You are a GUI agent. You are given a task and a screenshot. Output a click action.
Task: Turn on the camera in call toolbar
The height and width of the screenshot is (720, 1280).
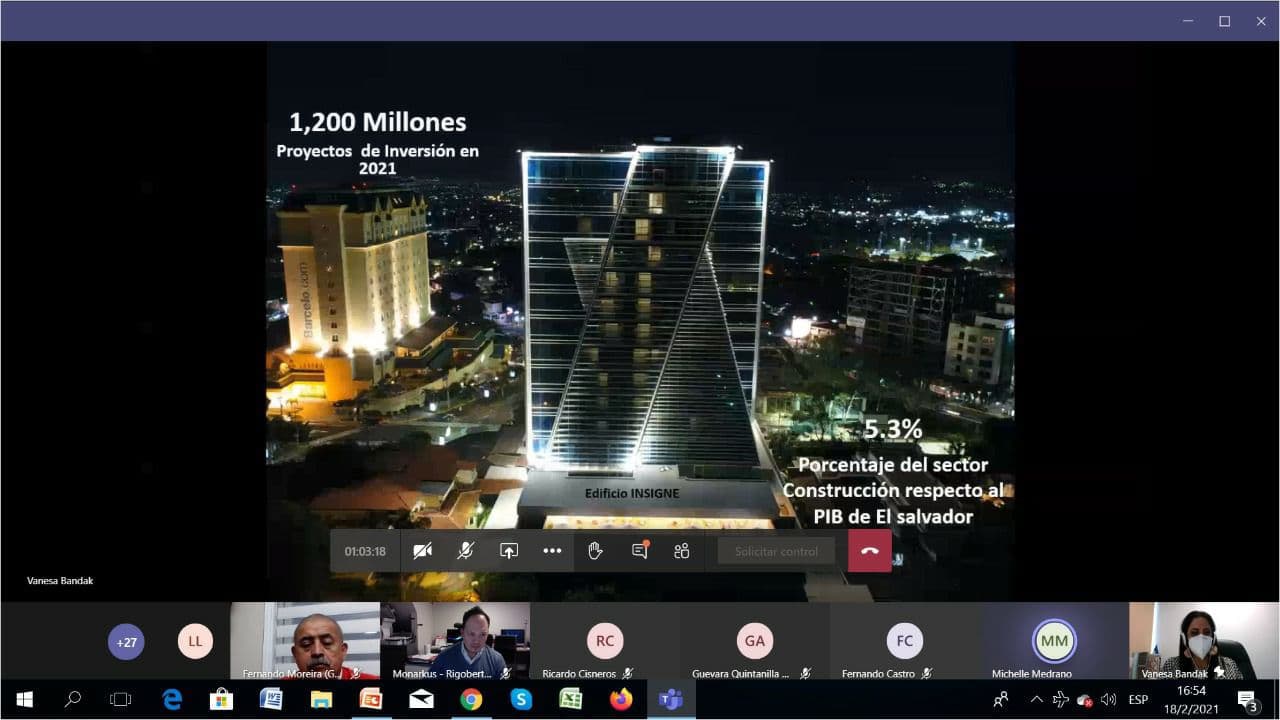click(x=422, y=551)
